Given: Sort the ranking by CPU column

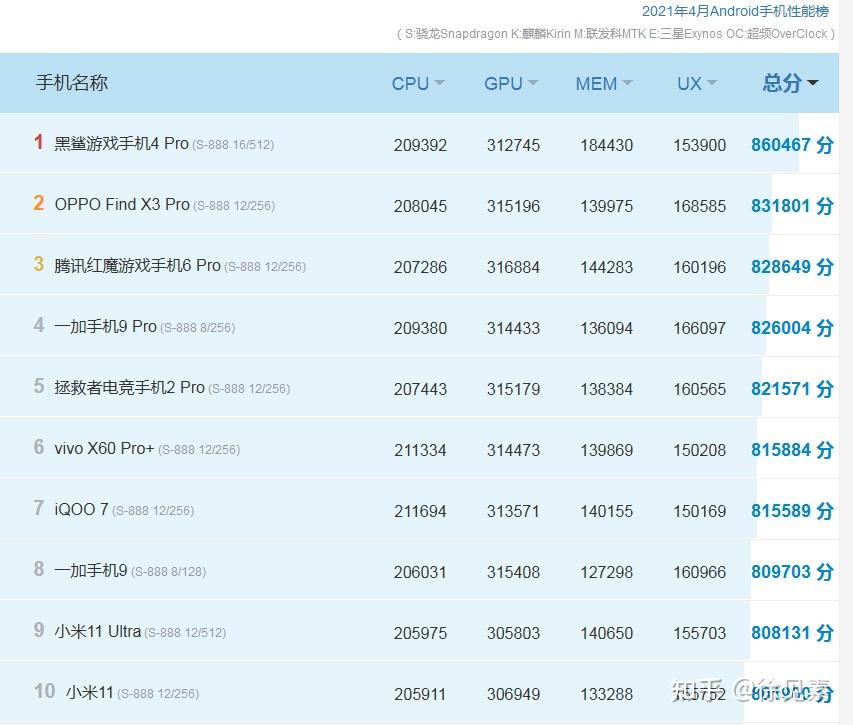Looking at the screenshot, I should 418,84.
